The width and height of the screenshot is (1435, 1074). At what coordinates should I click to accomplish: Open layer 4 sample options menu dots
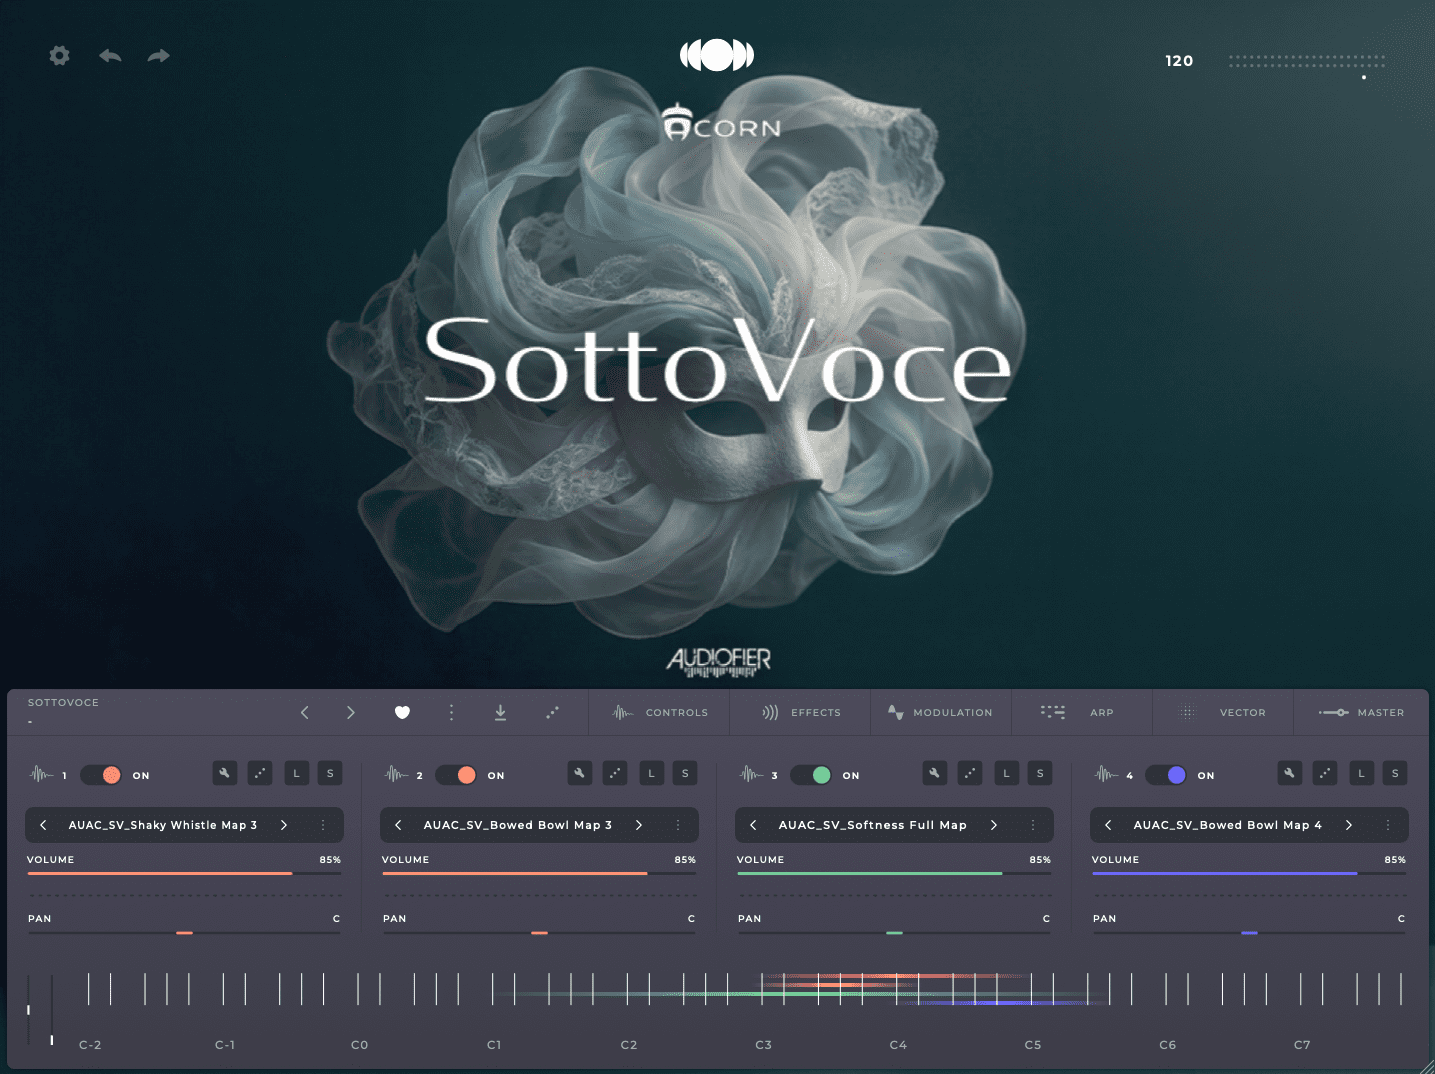coord(1388,825)
